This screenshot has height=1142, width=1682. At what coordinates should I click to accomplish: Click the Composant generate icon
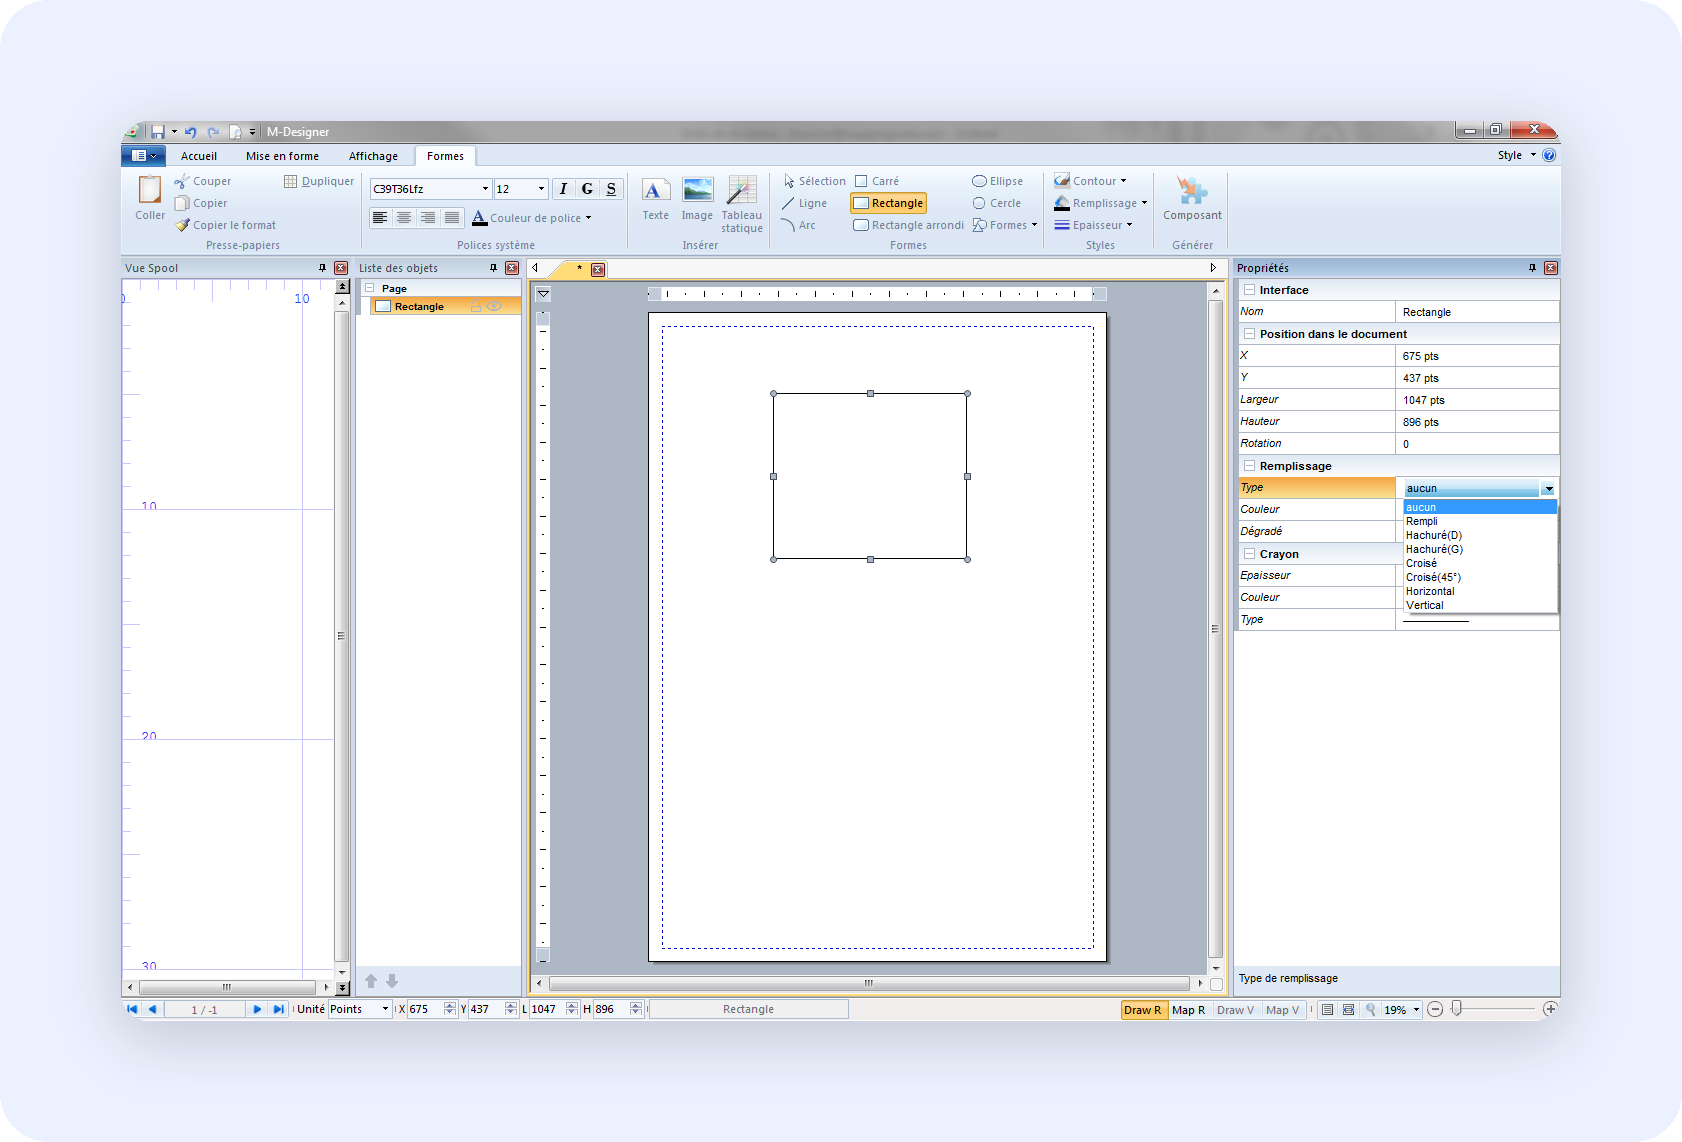(x=1192, y=199)
